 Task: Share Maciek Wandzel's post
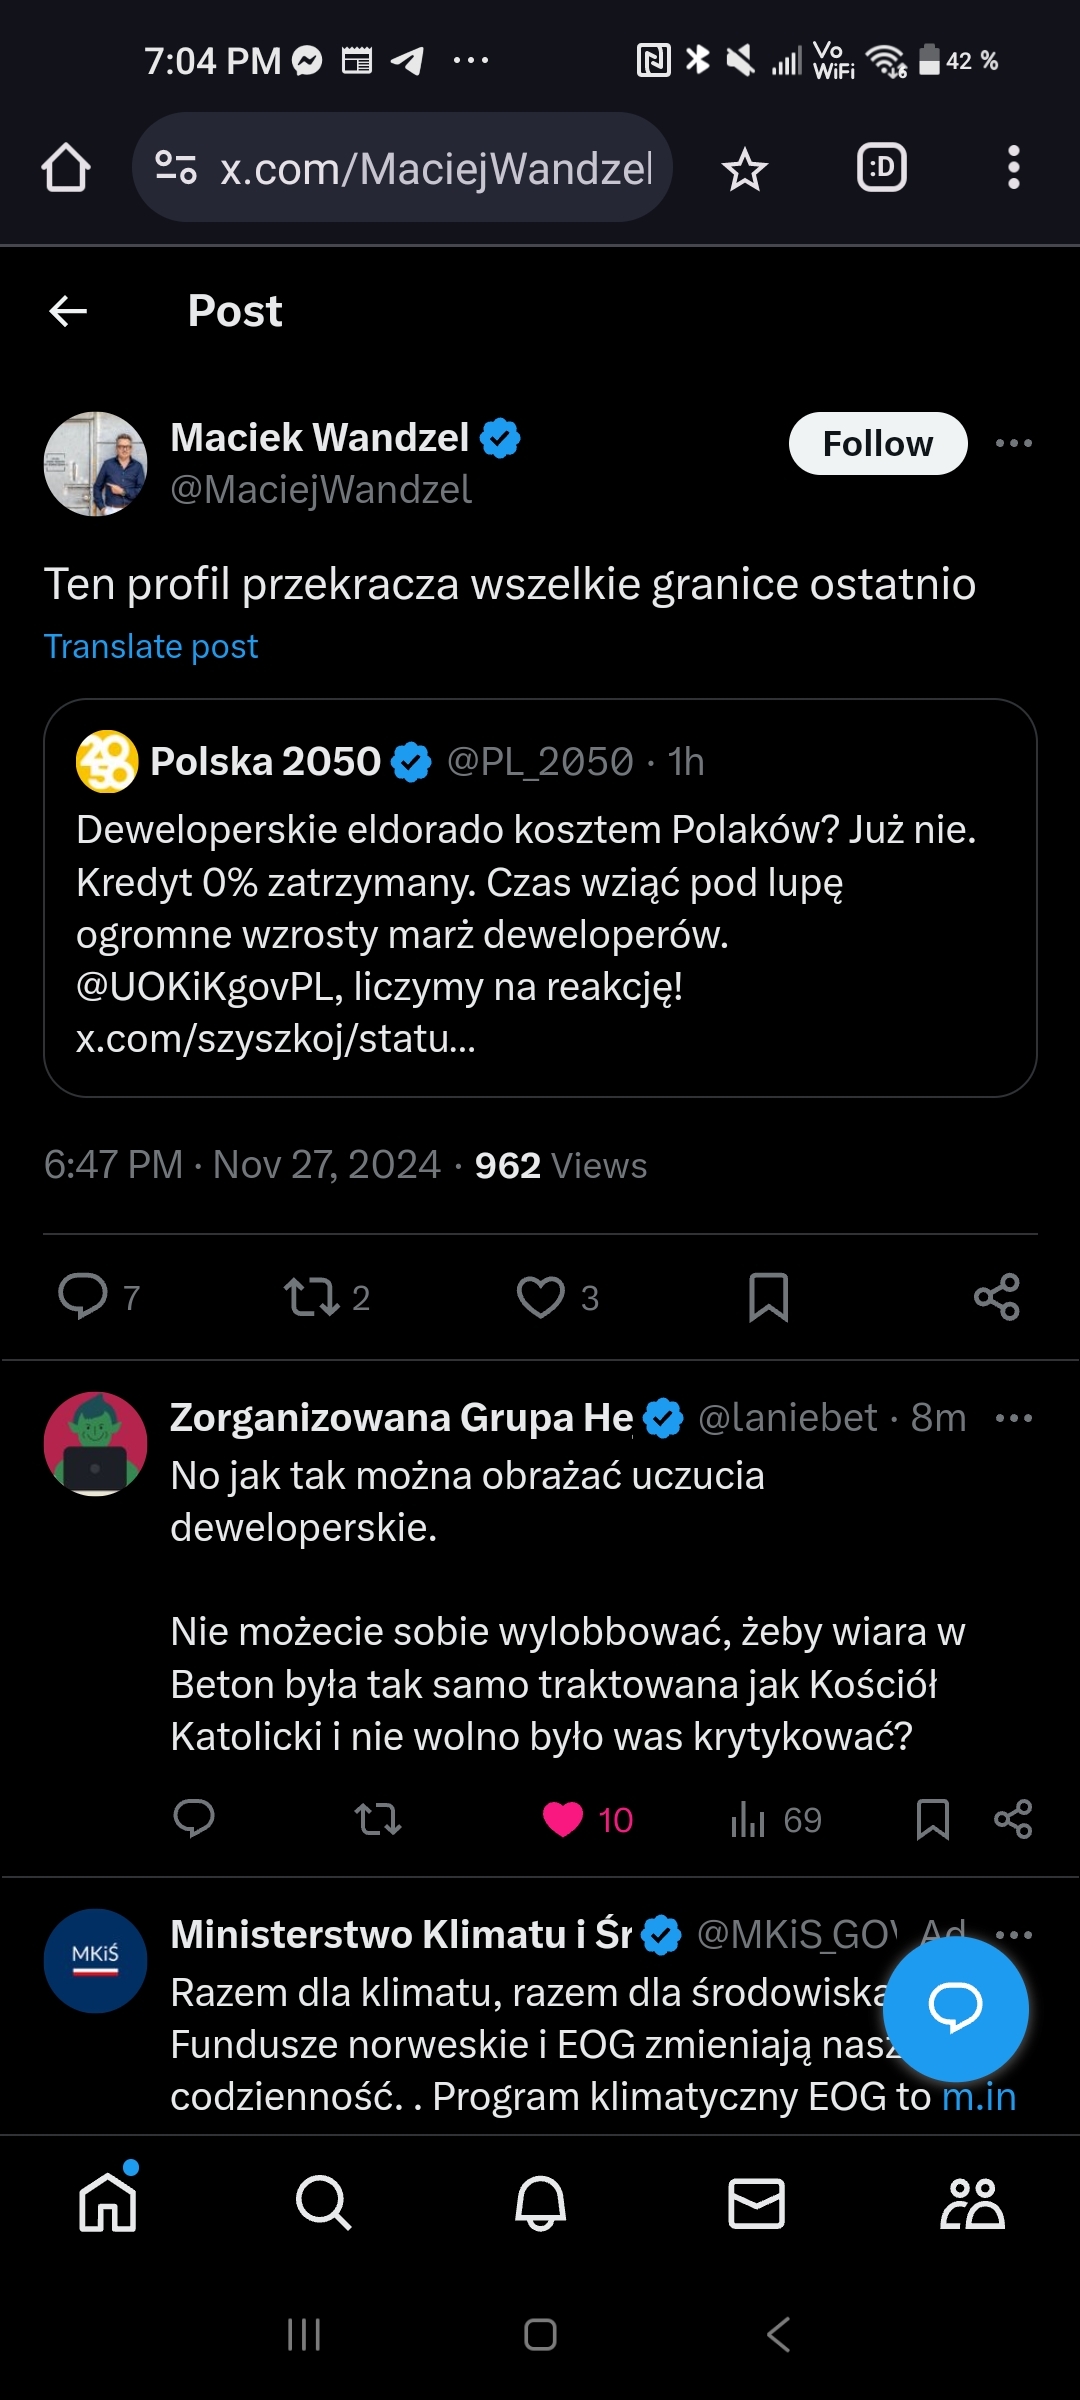pos(996,1297)
